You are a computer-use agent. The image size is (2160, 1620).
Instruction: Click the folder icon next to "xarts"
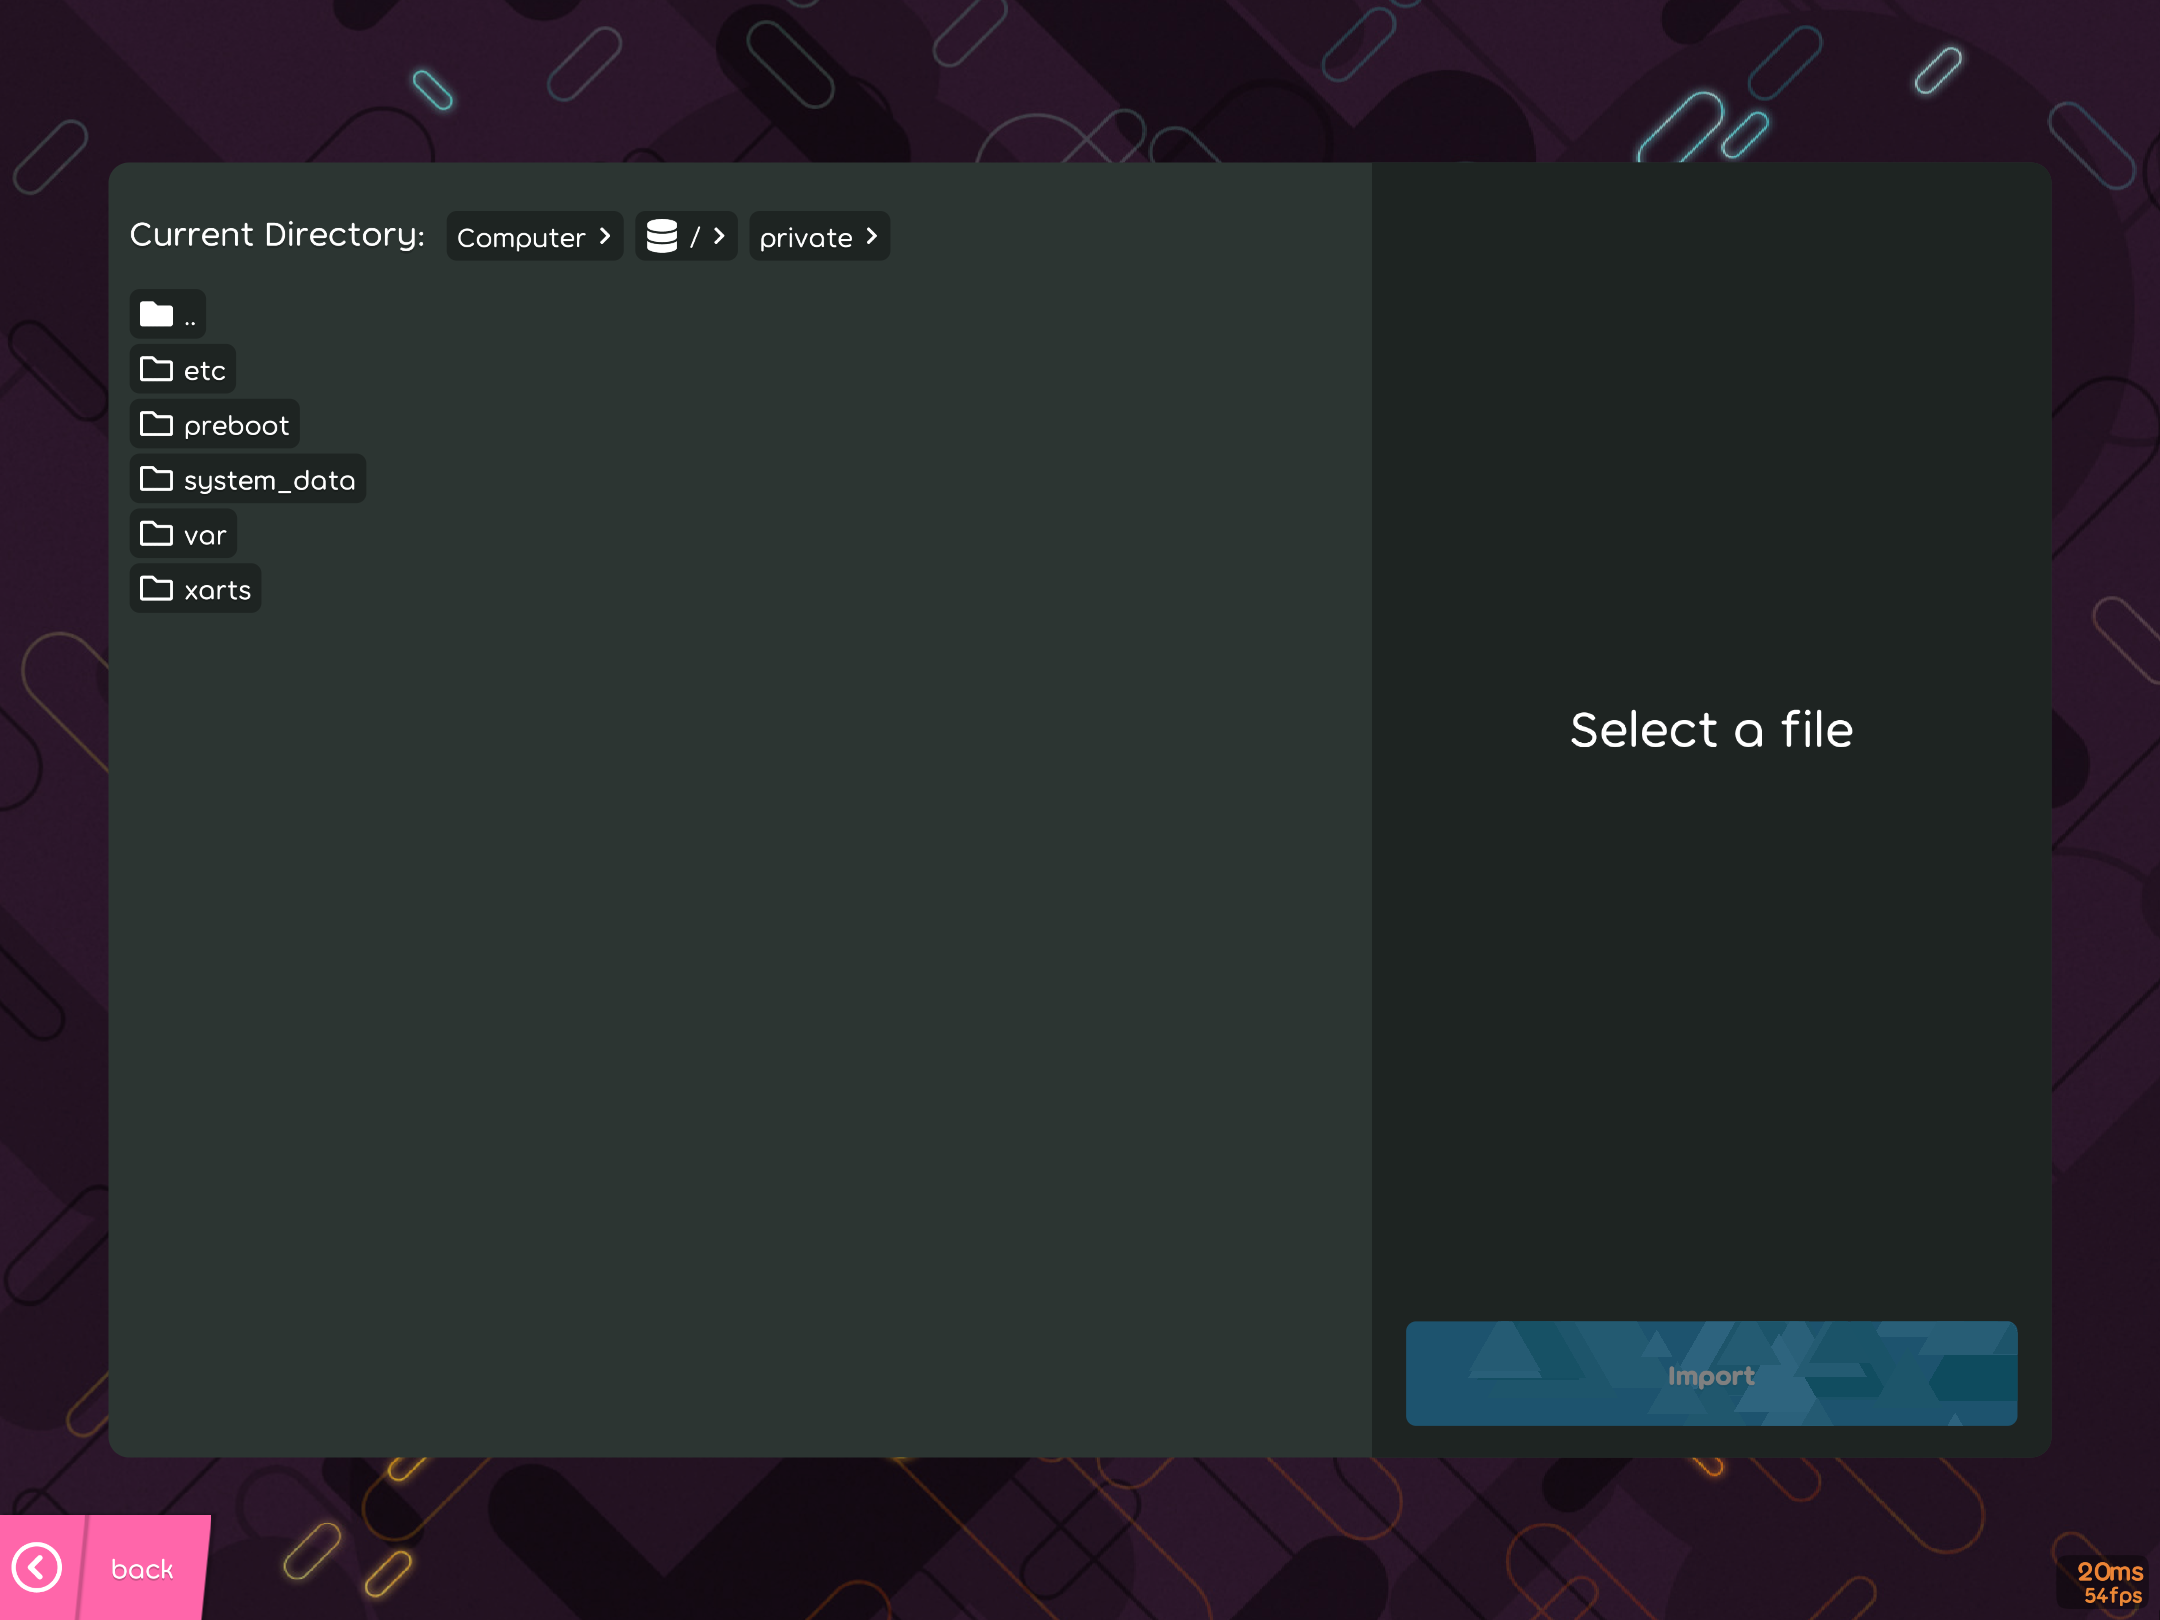(157, 589)
